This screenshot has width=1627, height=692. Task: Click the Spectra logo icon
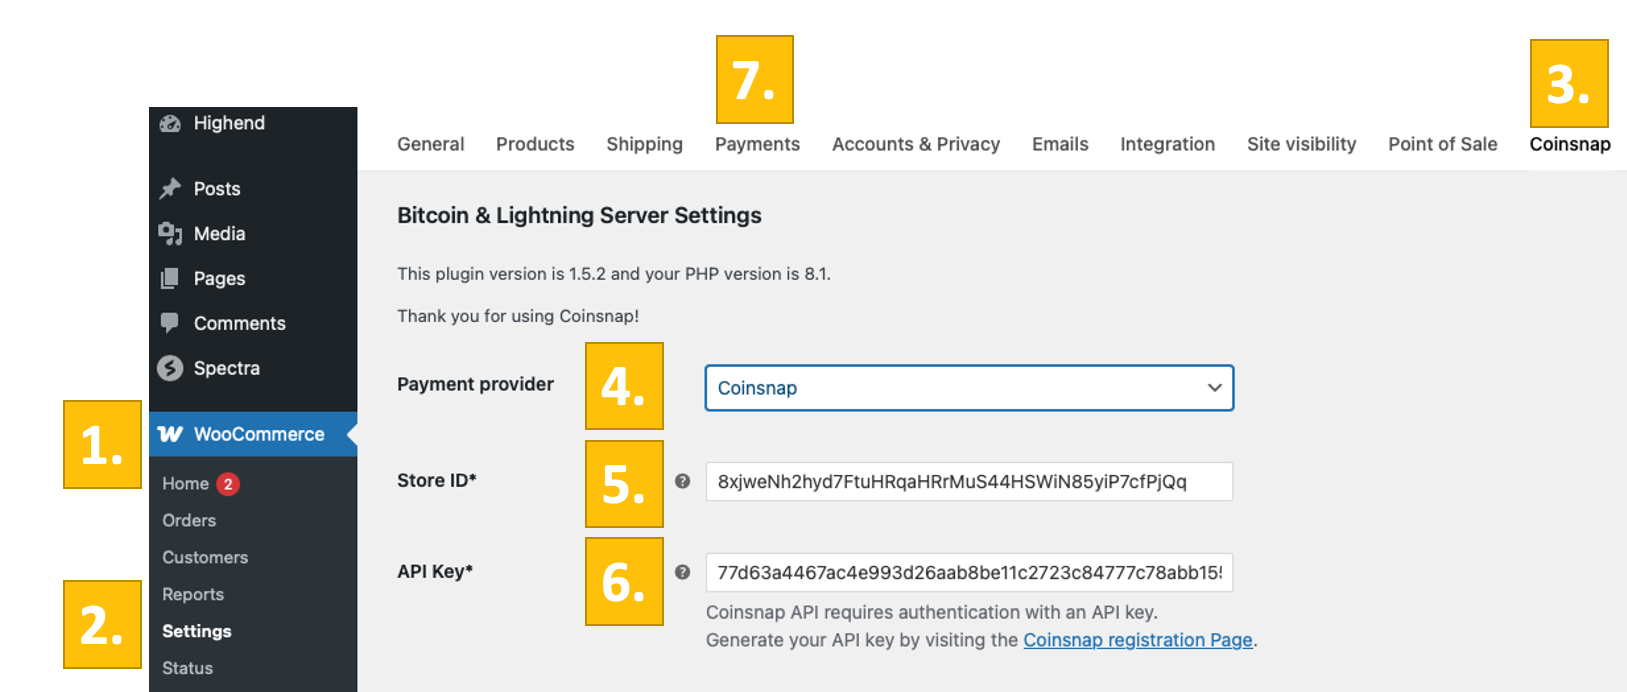(170, 368)
